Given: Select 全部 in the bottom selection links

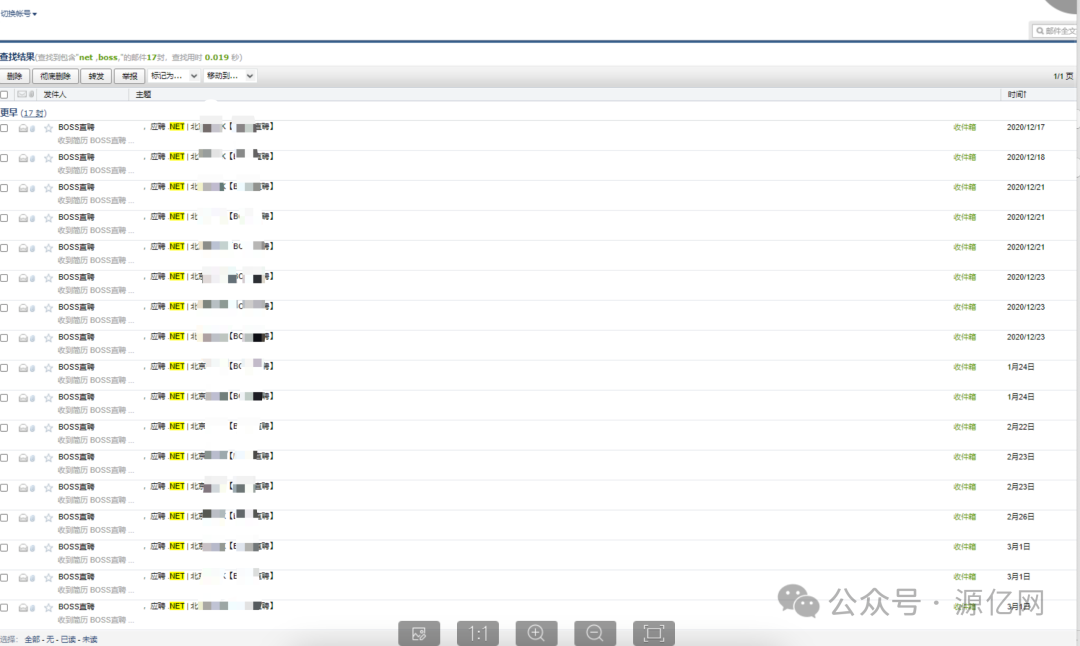Looking at the screenshot, I should point(32,640).
